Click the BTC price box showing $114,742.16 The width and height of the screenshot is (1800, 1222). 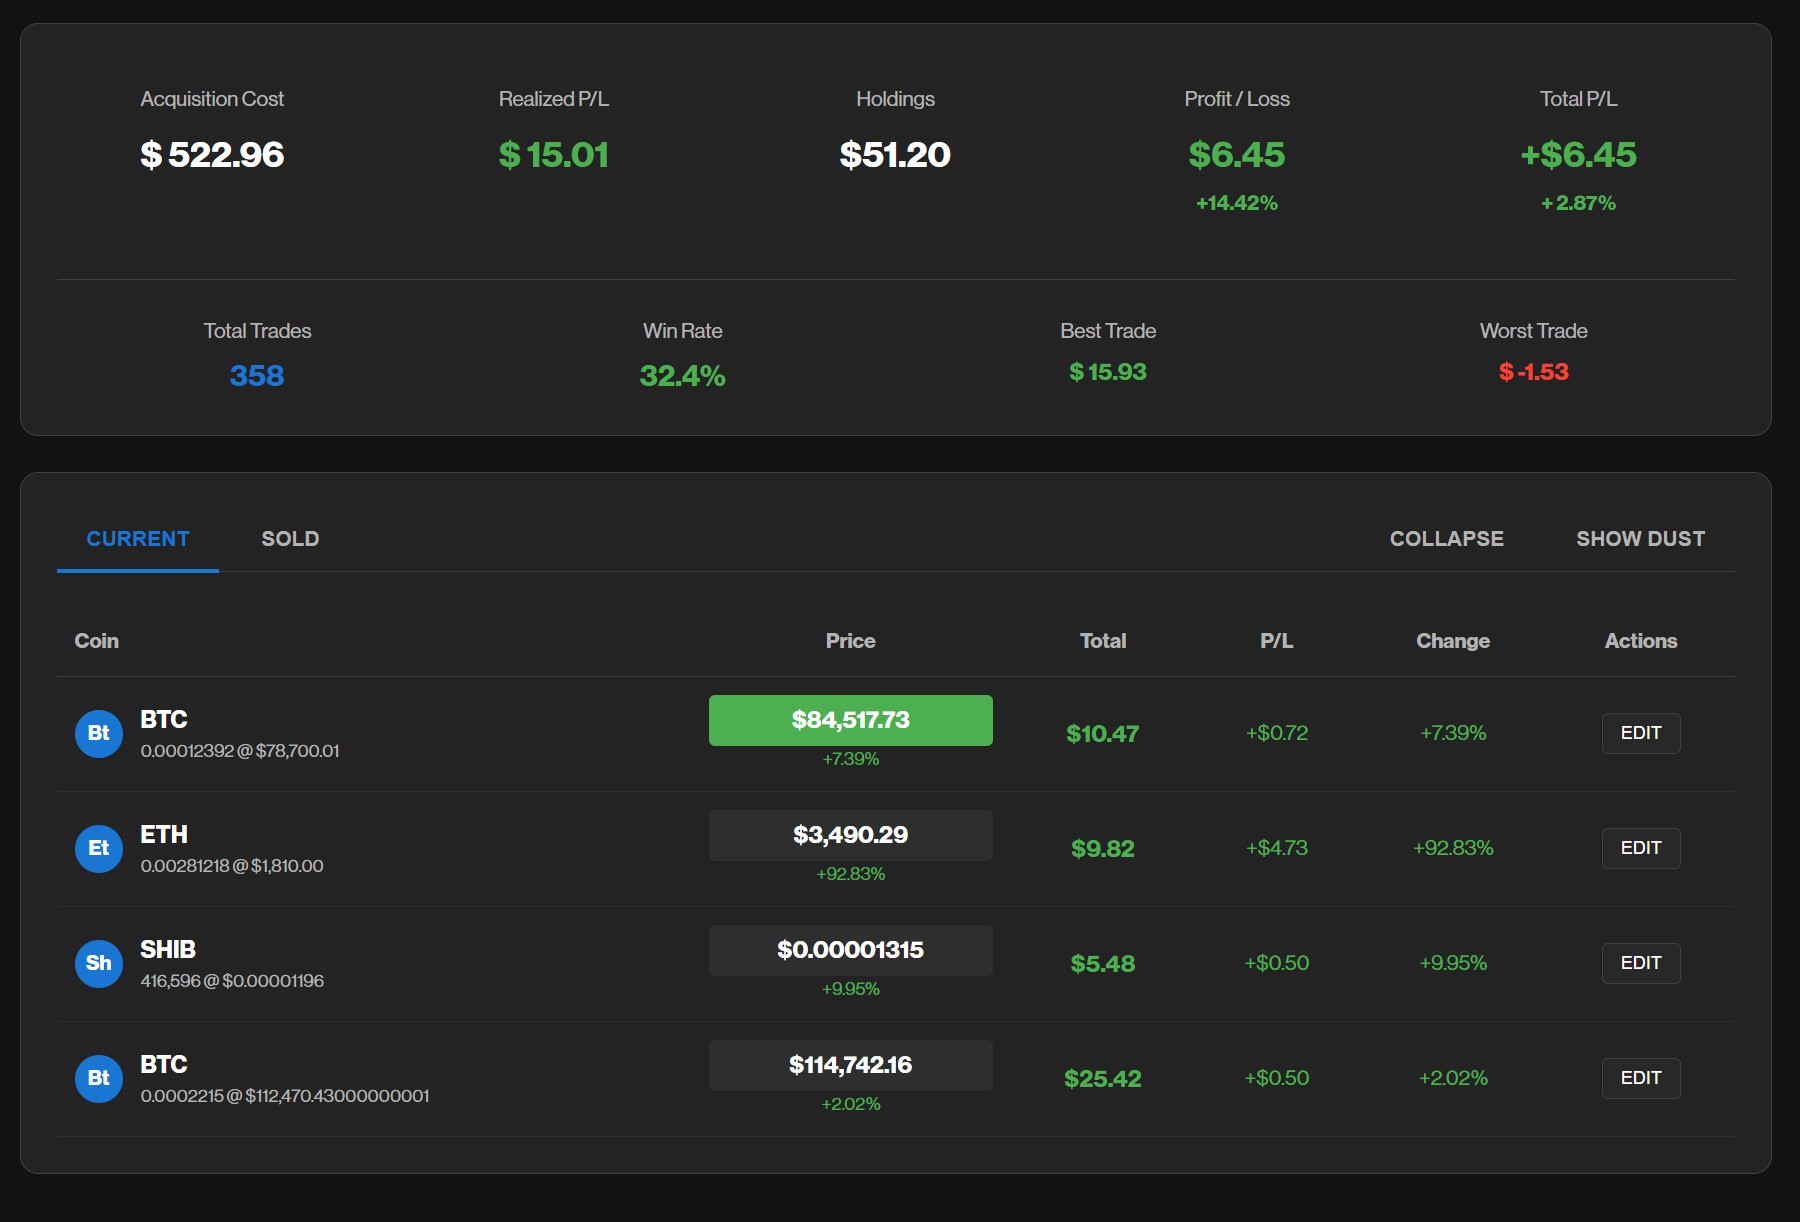pos(850,1065)
